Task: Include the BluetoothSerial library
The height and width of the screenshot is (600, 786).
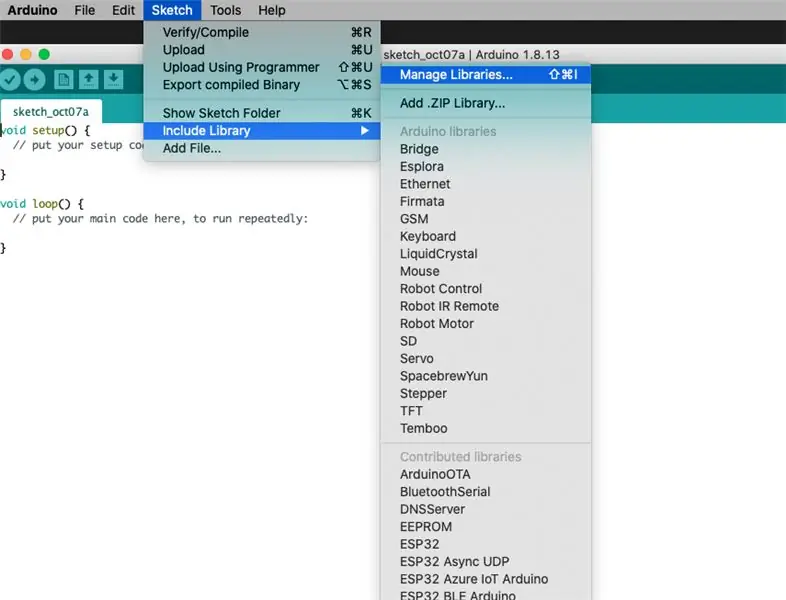Action: click(486, 492)
